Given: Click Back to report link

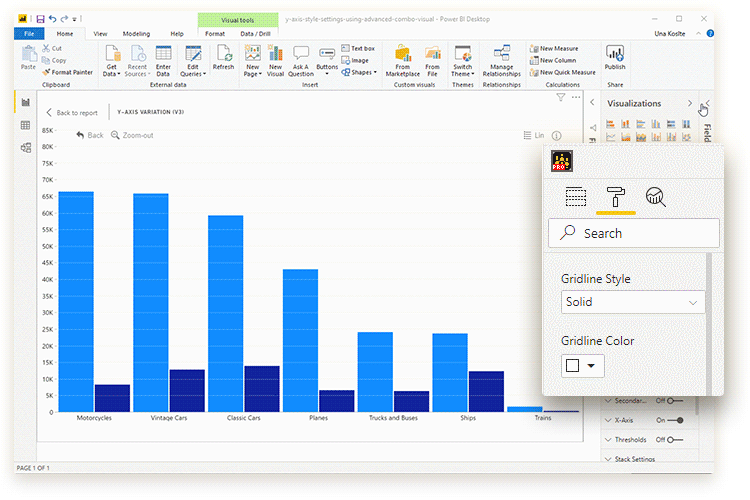Looking at the screenshot, I should (72, 112).
